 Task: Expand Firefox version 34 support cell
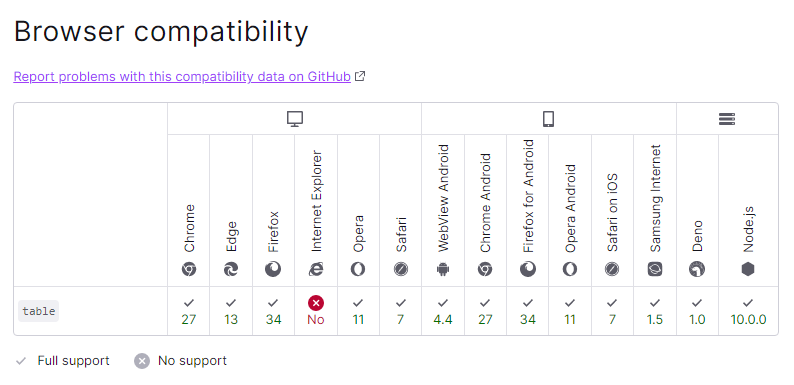(273, 311)
